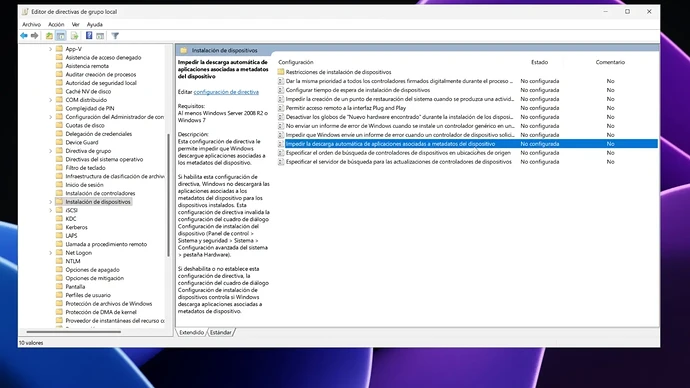Select Opciones de apagado tree item
Image resolution: width=690 pixels, height=388 pixels.
pyautogui.click(x=92, y=270)
